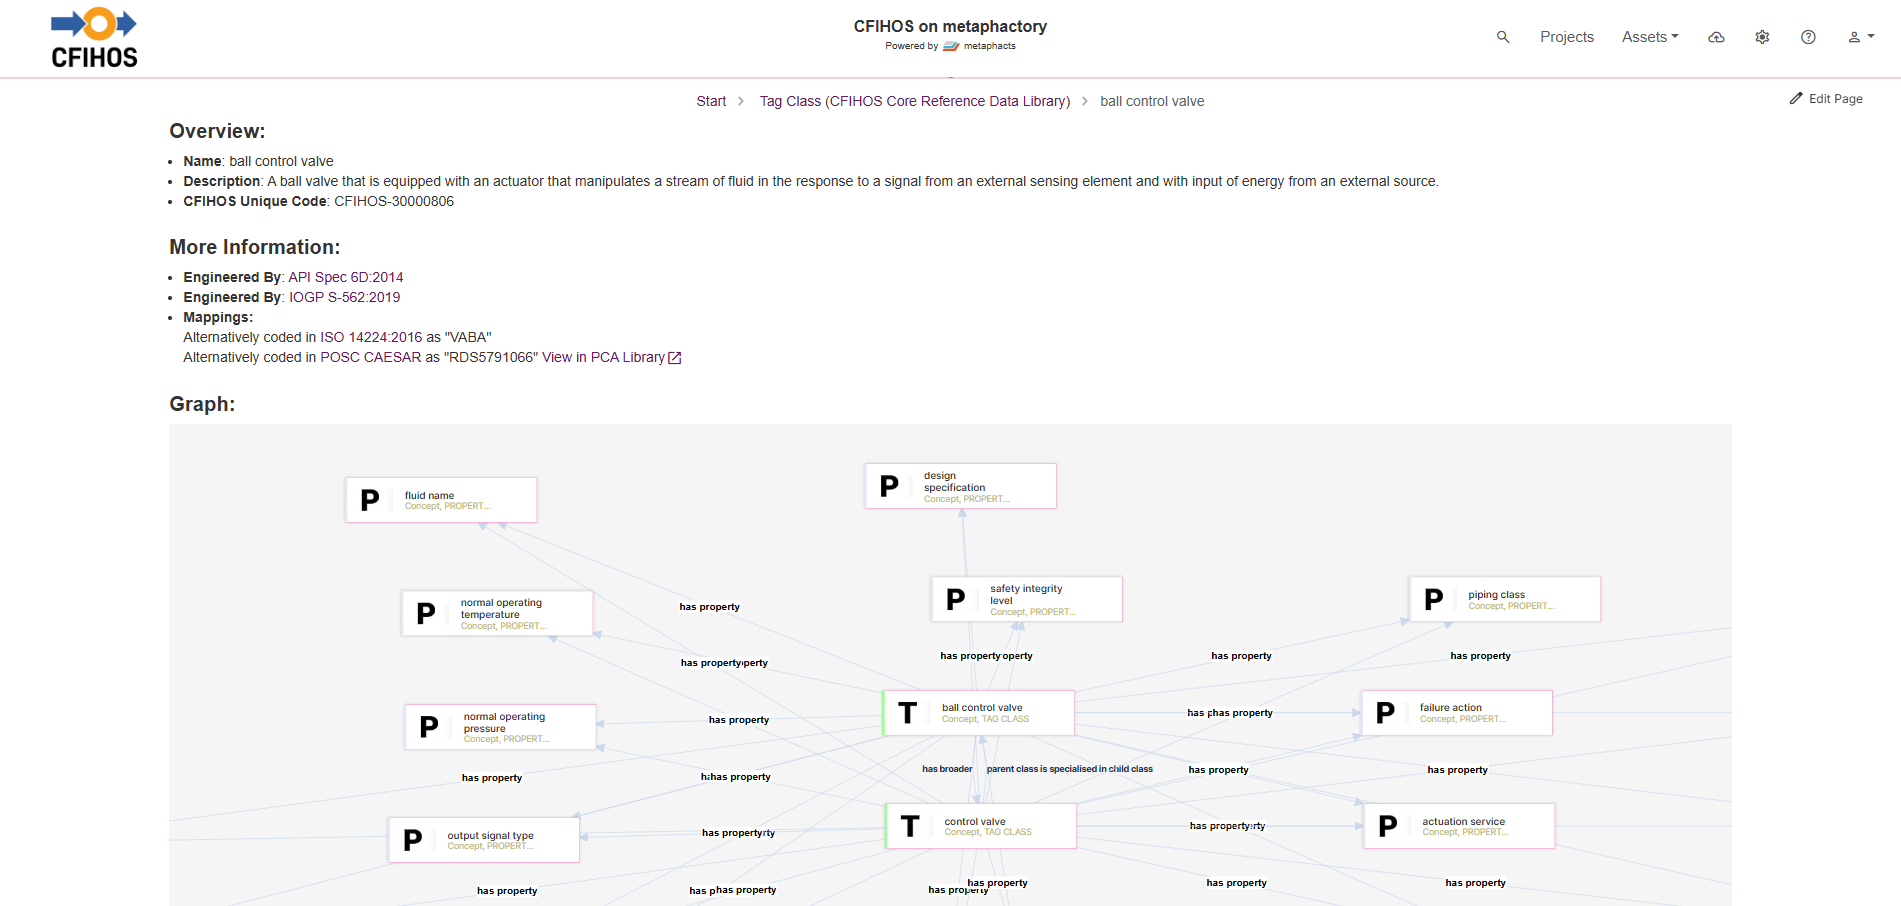Click the ball control valve breadcrumb text

pos(1152,101)
